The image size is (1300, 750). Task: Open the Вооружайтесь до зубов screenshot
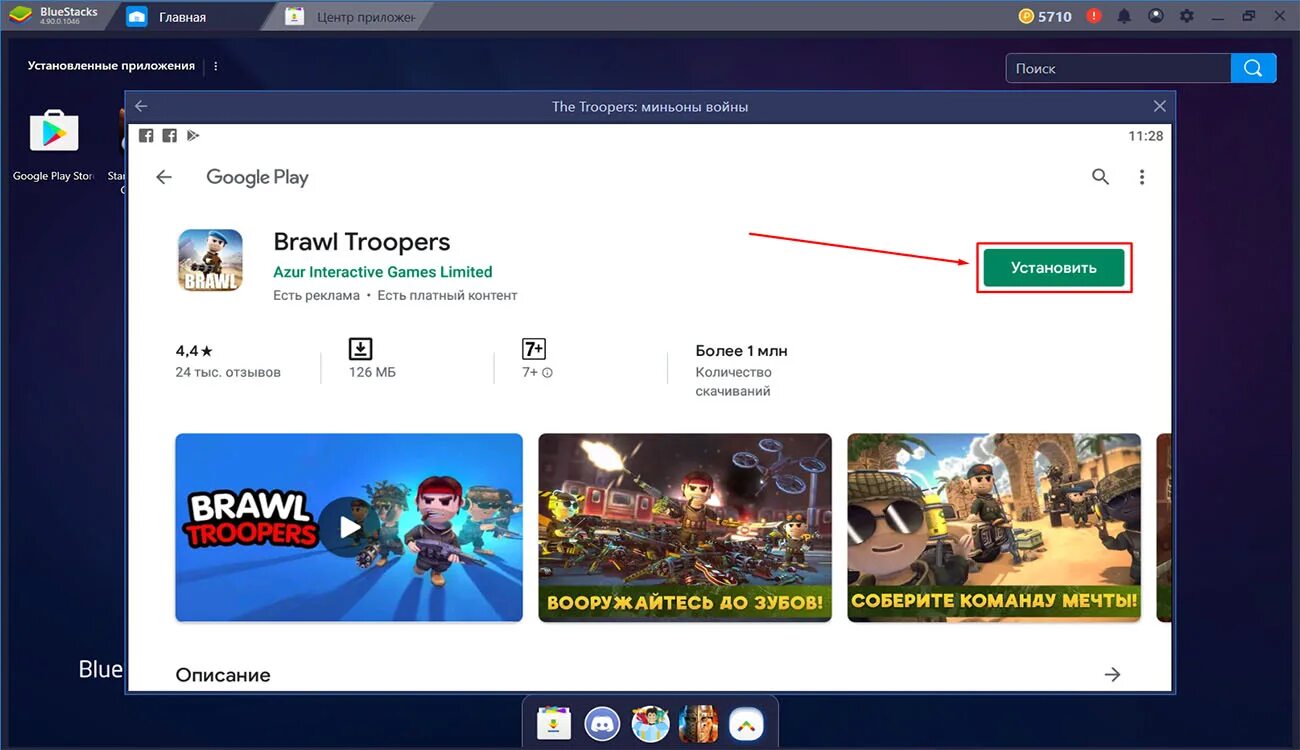click(685, 527)
